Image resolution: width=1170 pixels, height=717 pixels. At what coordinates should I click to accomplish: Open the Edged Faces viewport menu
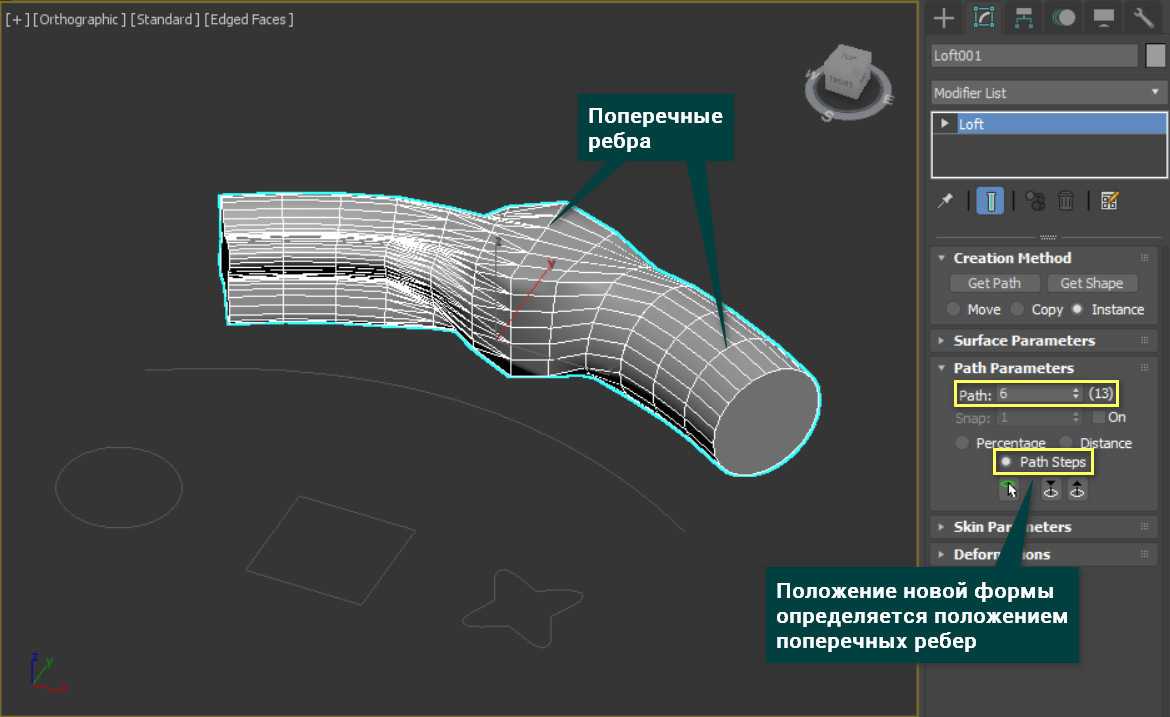pos(249,19)
